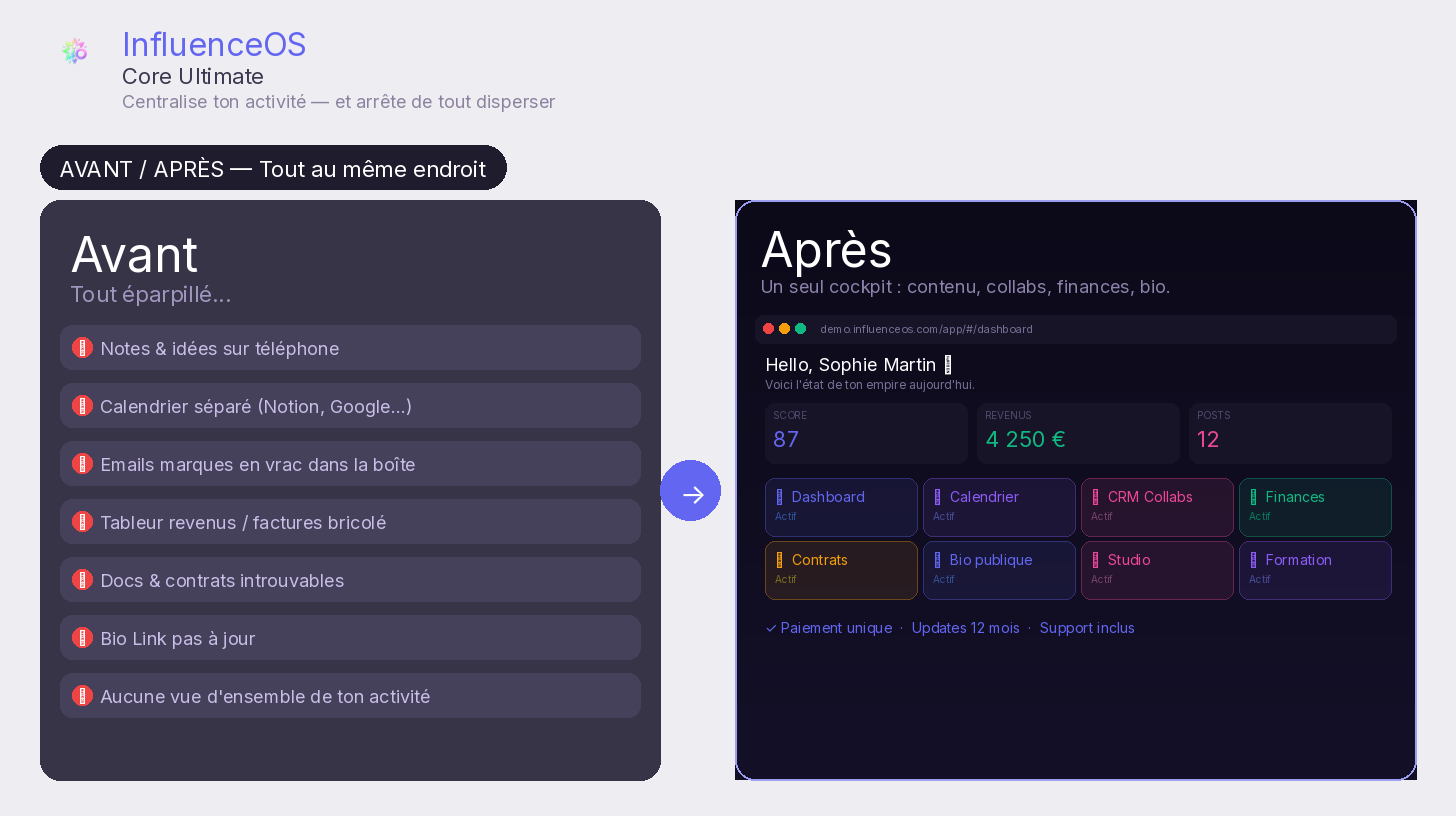Click the AVANT / APRÈS heading pill
This screenshot has height=816, width=1456.
(273, 168)
